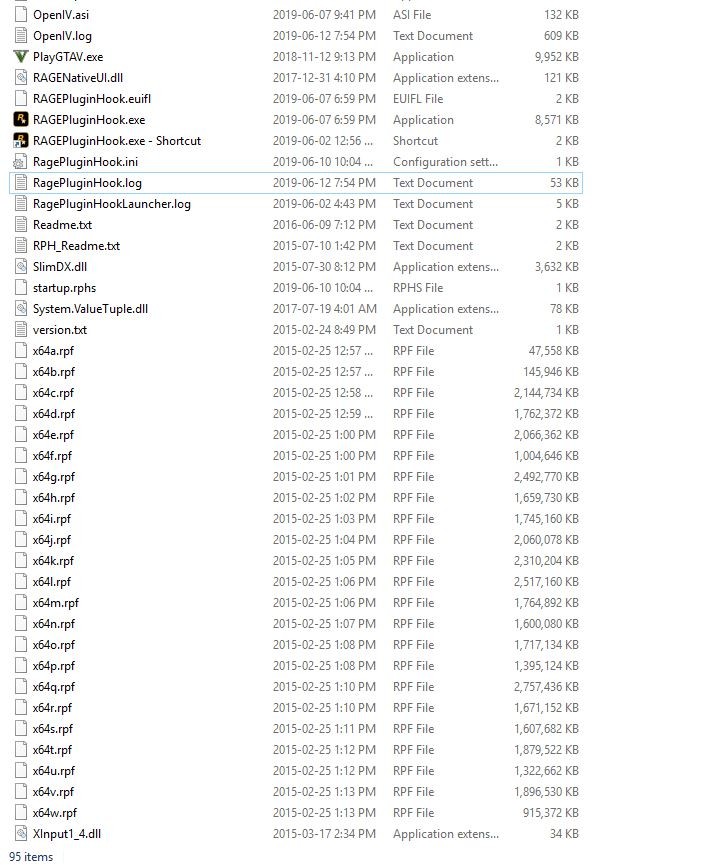Screen dimensions: 715x865
Task: Select the System.ValueTuple.dll file name
Action: point(90,308)
